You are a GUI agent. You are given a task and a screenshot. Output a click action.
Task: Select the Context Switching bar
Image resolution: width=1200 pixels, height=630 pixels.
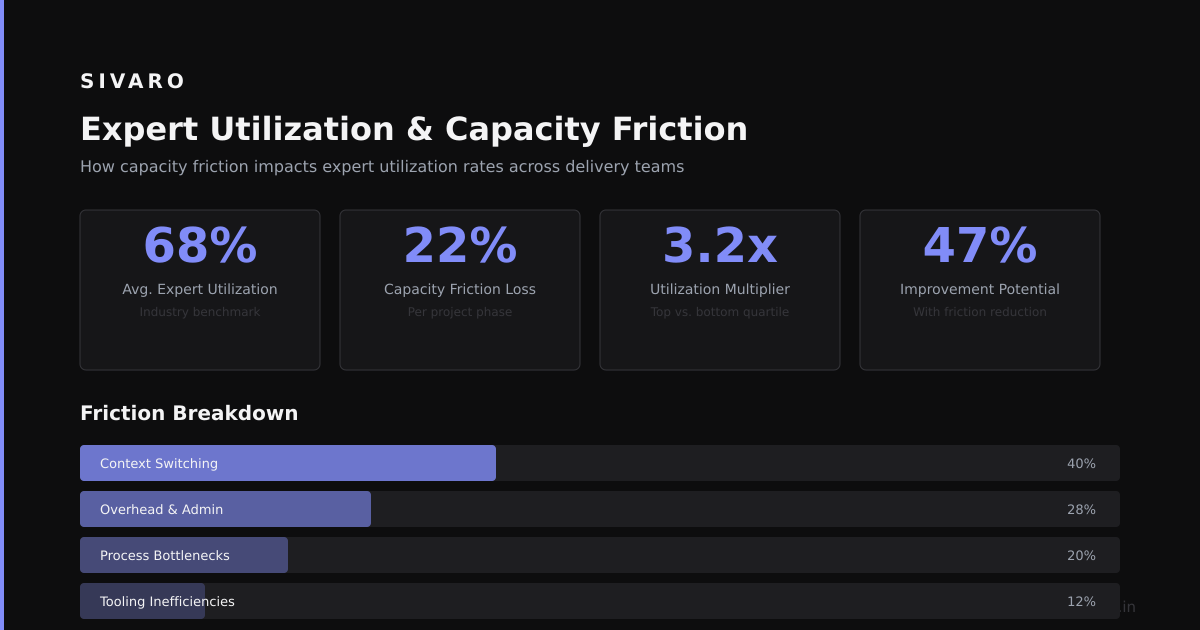pyautogui.click(x=600, y=463)
